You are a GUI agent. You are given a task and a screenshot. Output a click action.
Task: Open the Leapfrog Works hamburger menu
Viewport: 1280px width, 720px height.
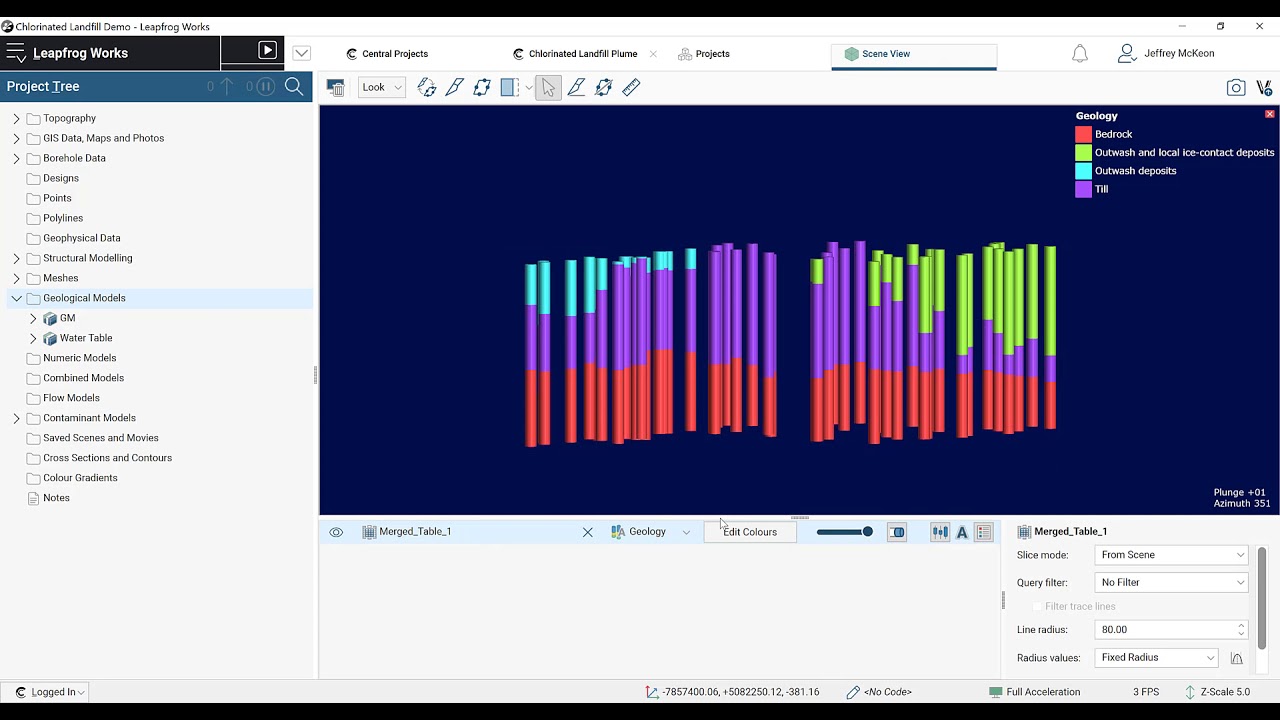[x=15, y=53]
